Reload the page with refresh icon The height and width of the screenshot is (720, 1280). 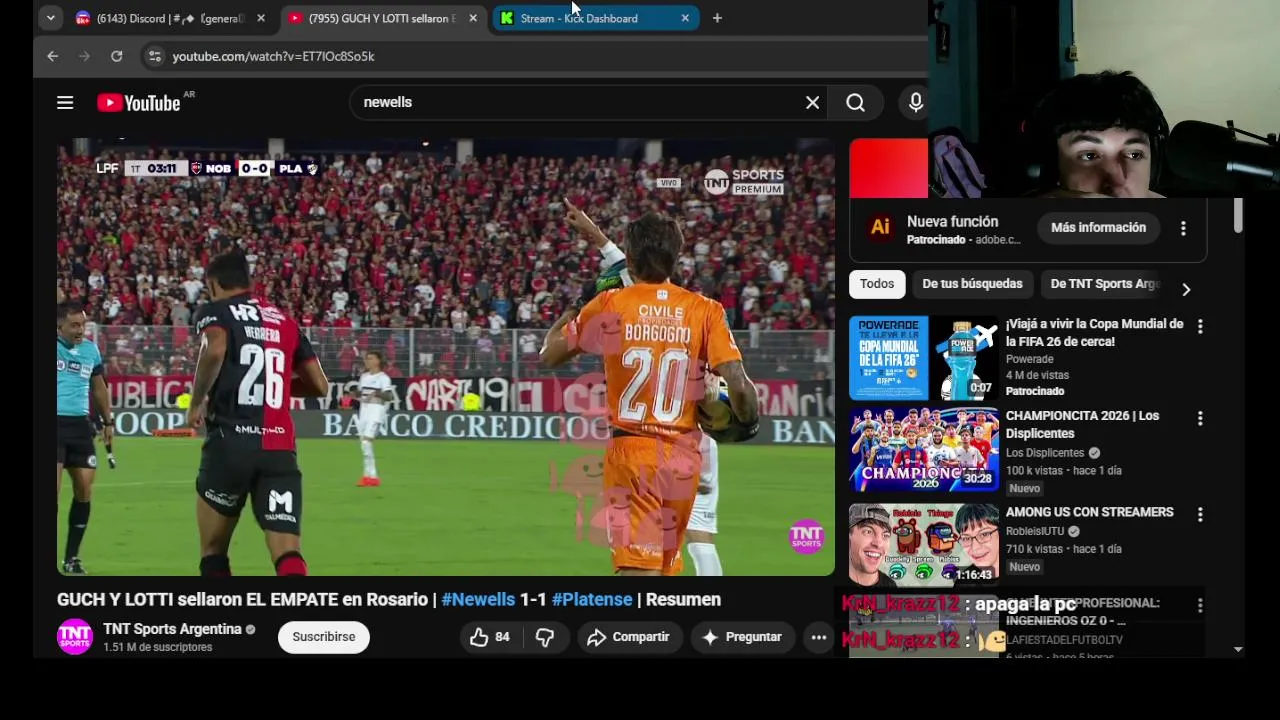click(x=117, y=56)
